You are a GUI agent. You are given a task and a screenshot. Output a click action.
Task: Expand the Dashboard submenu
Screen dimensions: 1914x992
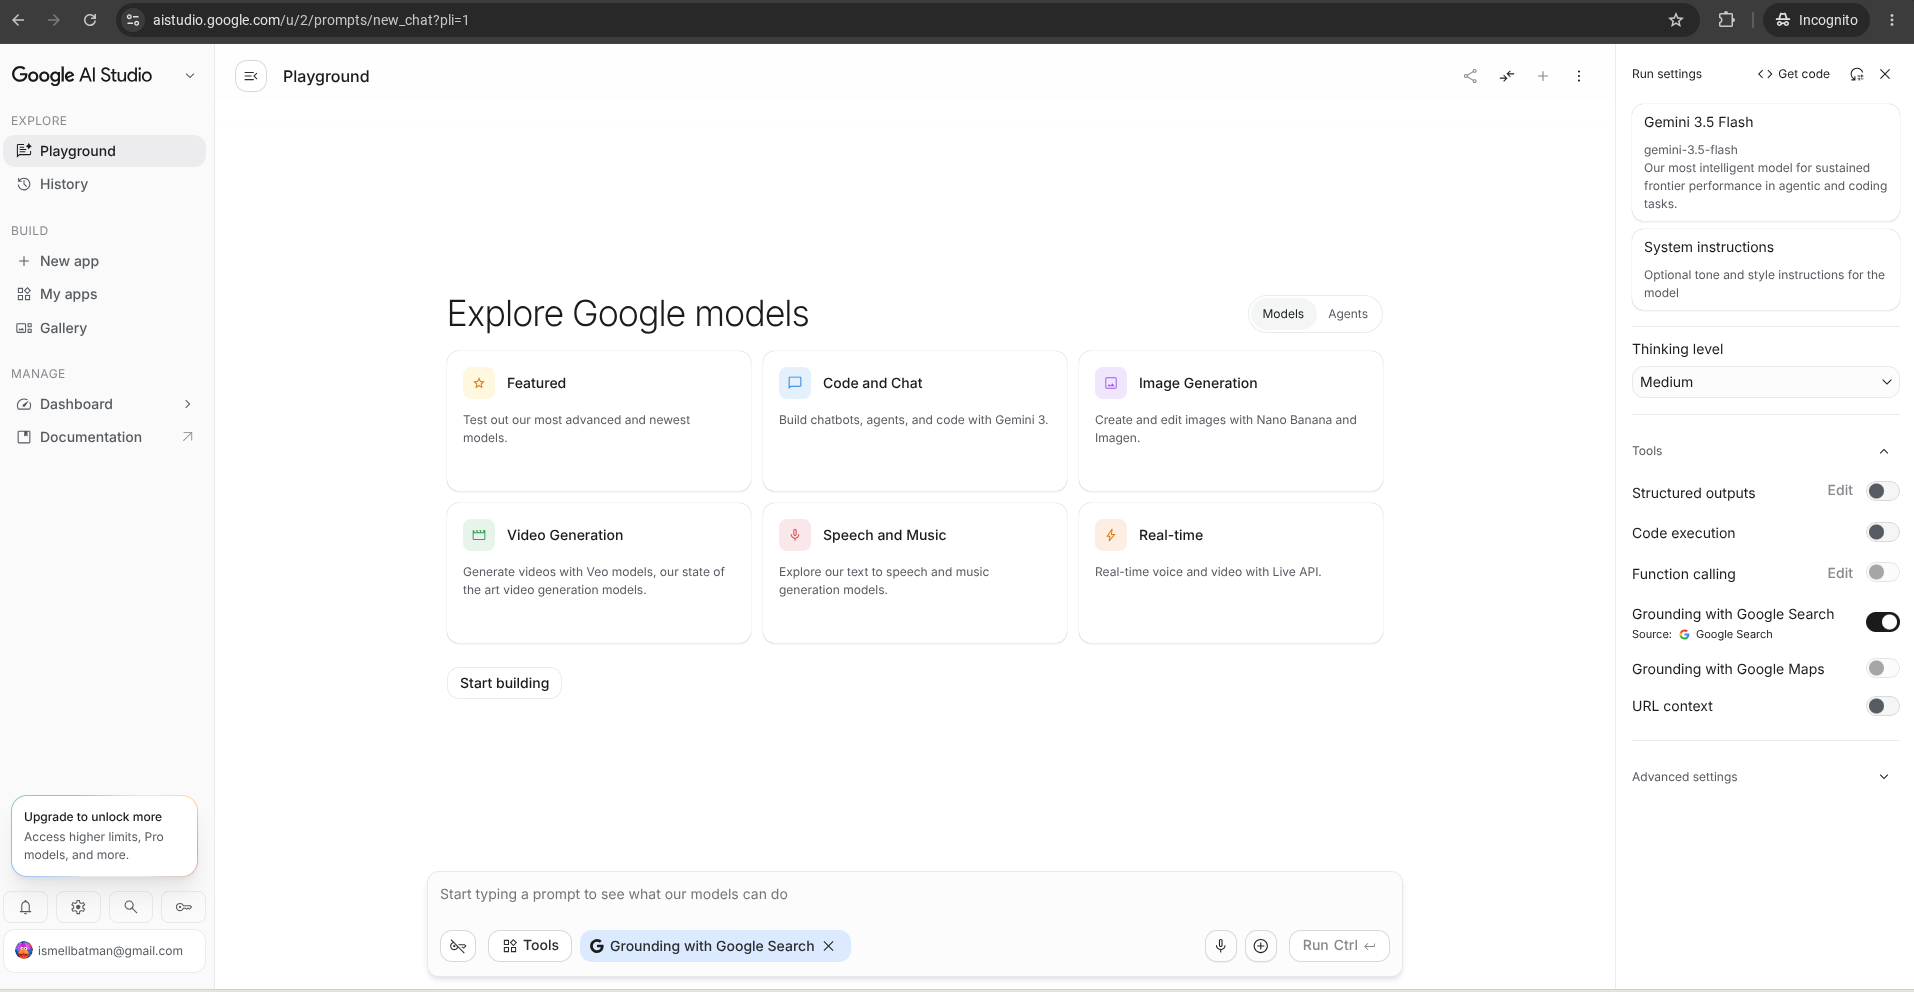(187, 404)
